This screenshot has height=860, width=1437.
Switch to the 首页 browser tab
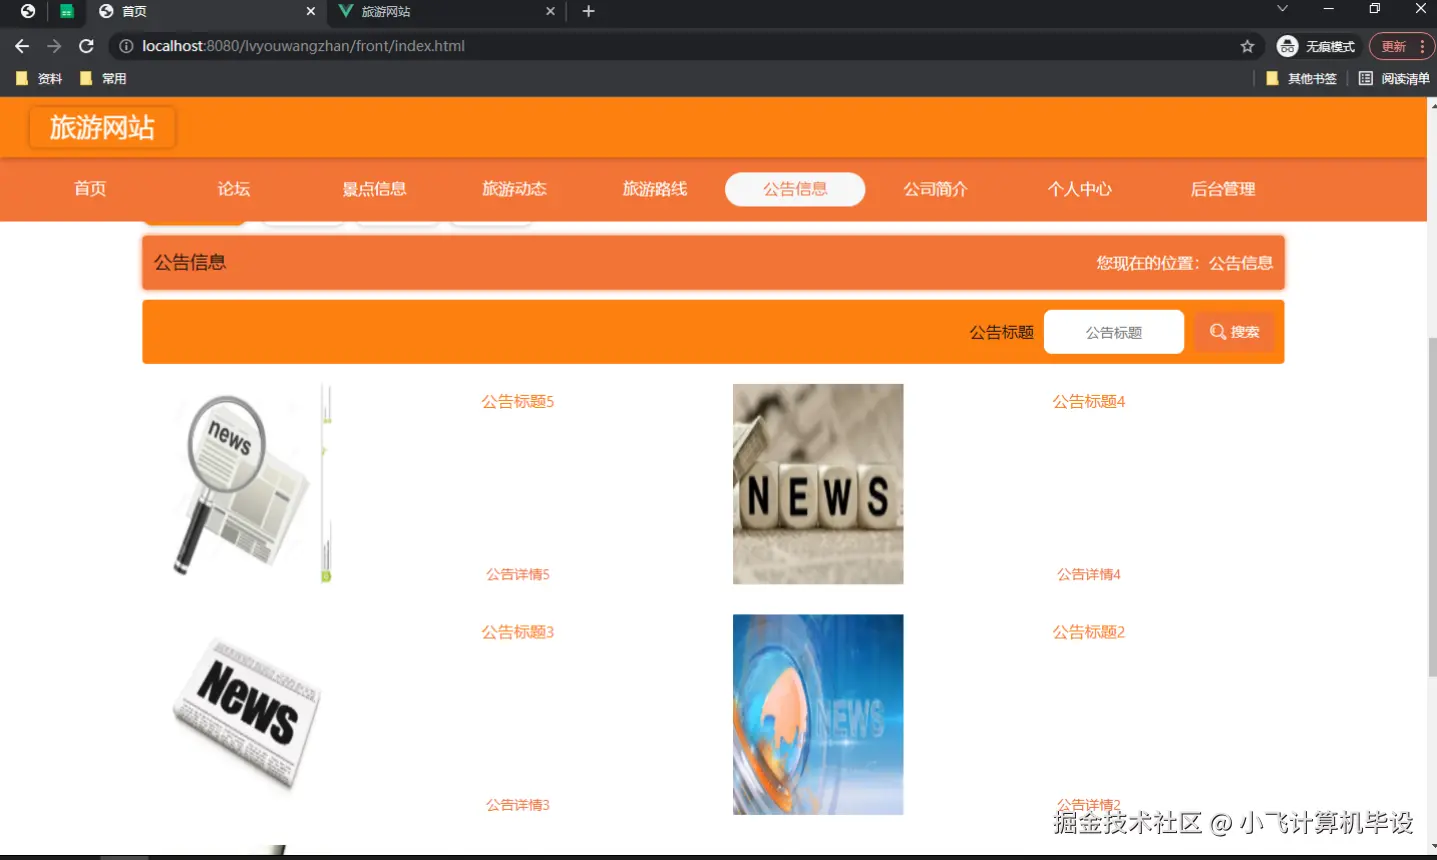(x=208, y=11)
